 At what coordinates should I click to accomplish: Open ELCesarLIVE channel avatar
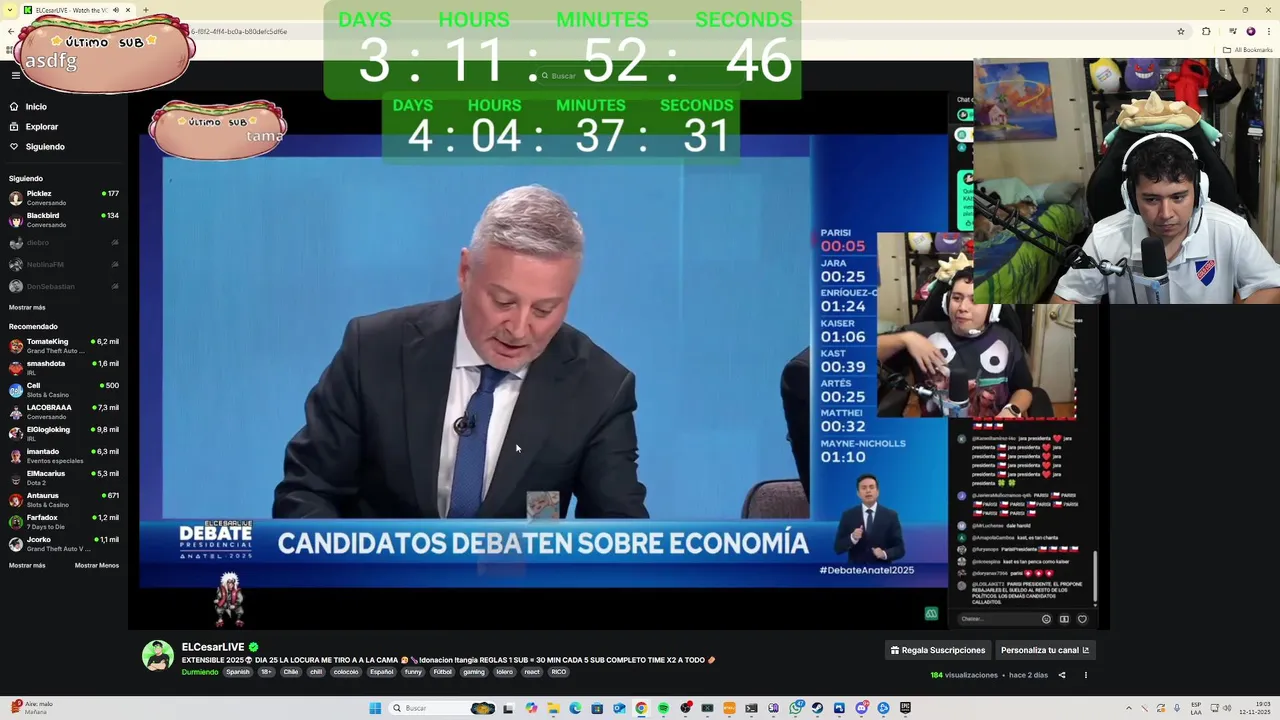click(158, 656)
